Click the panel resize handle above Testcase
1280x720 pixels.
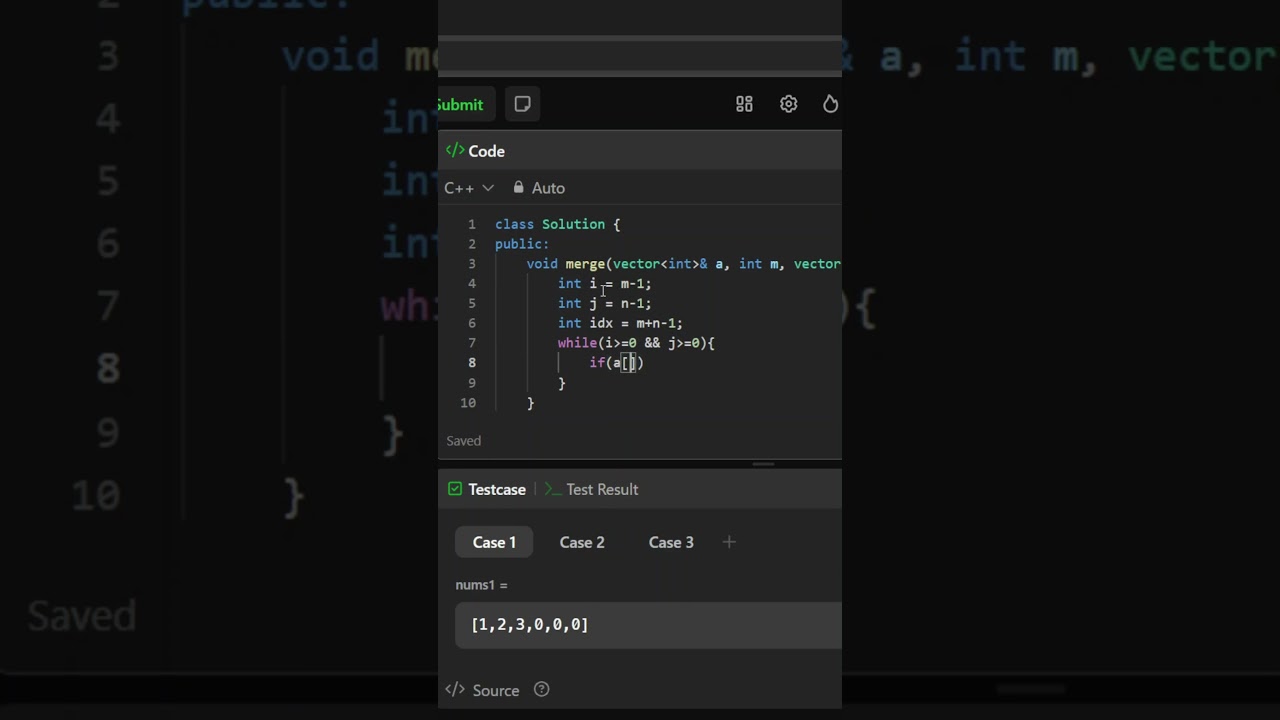(763, 464)
